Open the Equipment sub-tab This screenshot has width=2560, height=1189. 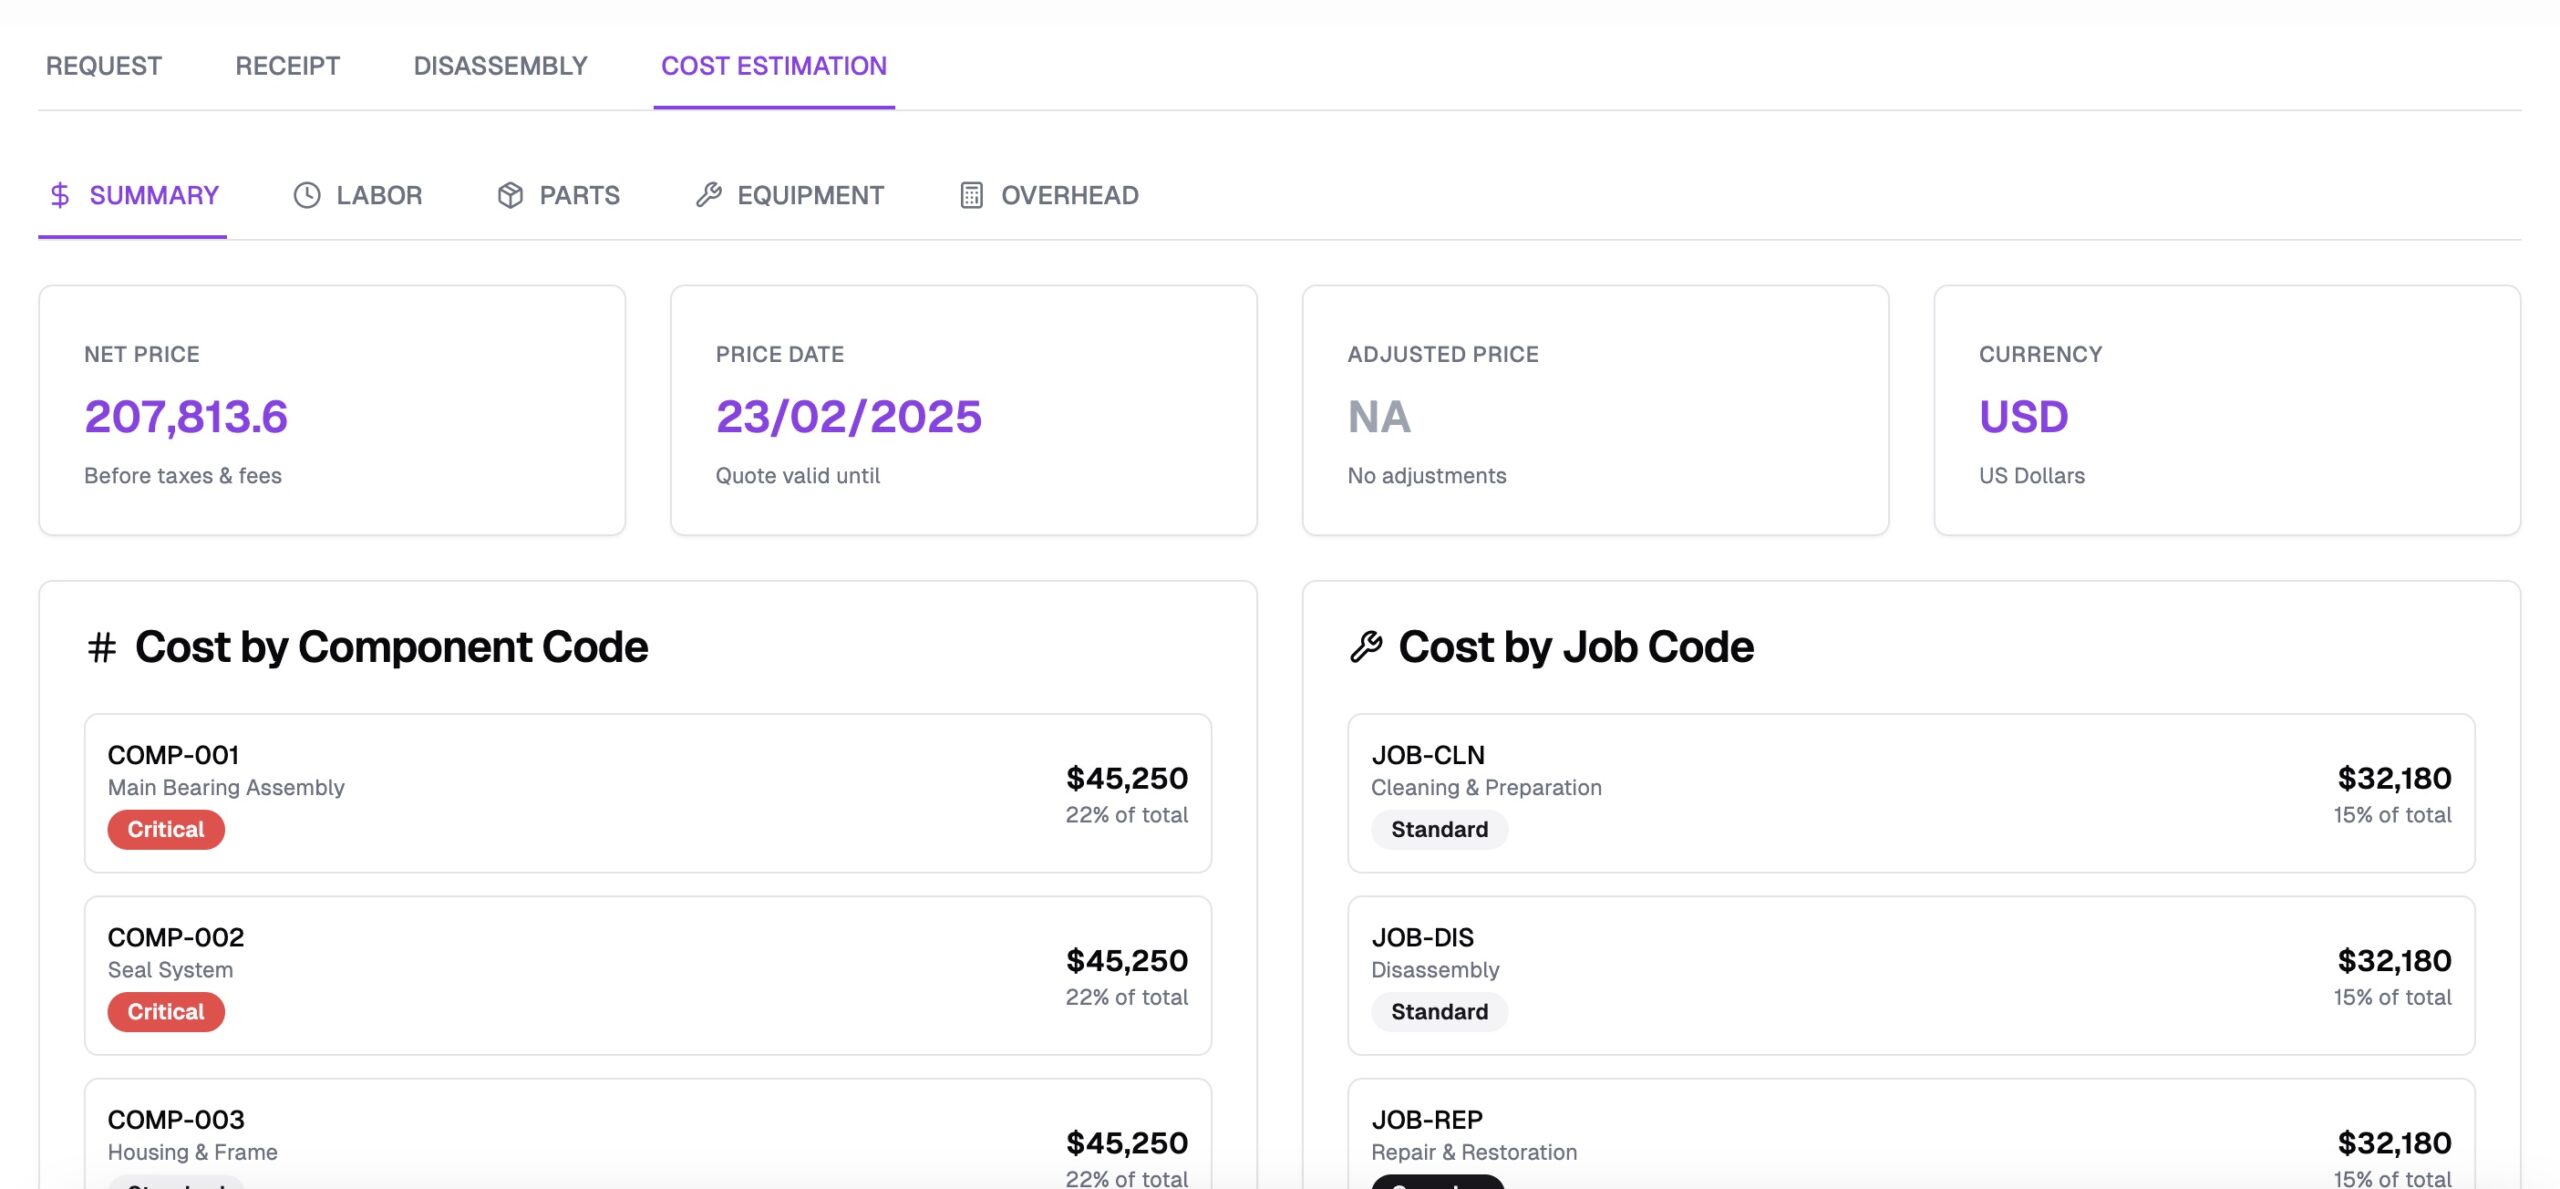(x=790, y=196)
